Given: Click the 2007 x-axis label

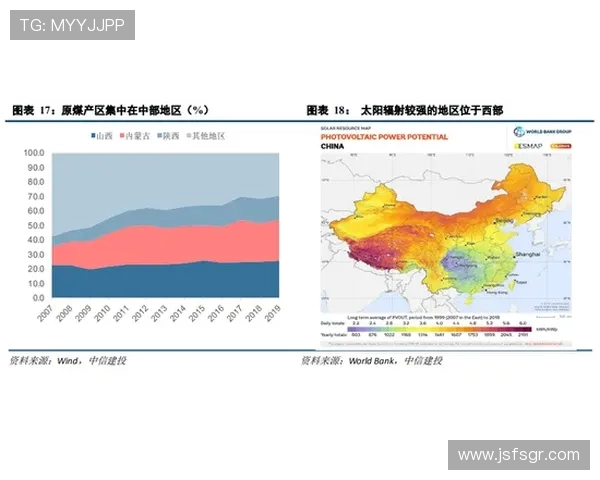Looking at the screenshot, I should click(x=45, y=313).
